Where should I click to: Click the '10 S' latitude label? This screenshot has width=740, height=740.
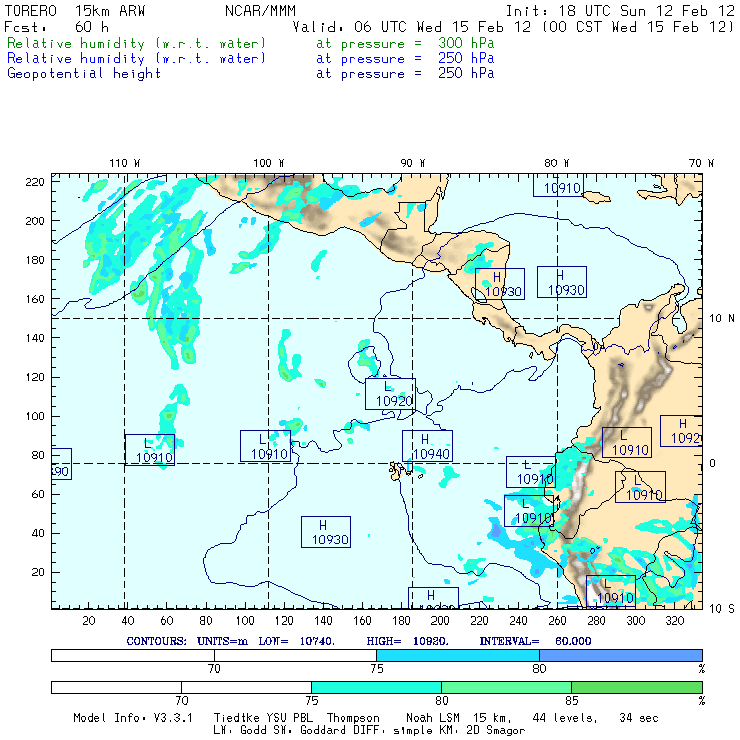tap(722, 609)
